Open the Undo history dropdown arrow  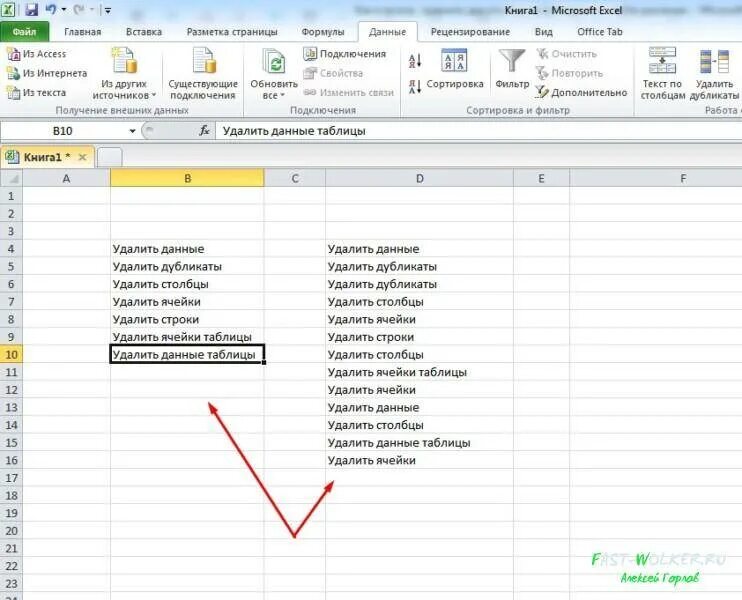(x=63, y=9)
